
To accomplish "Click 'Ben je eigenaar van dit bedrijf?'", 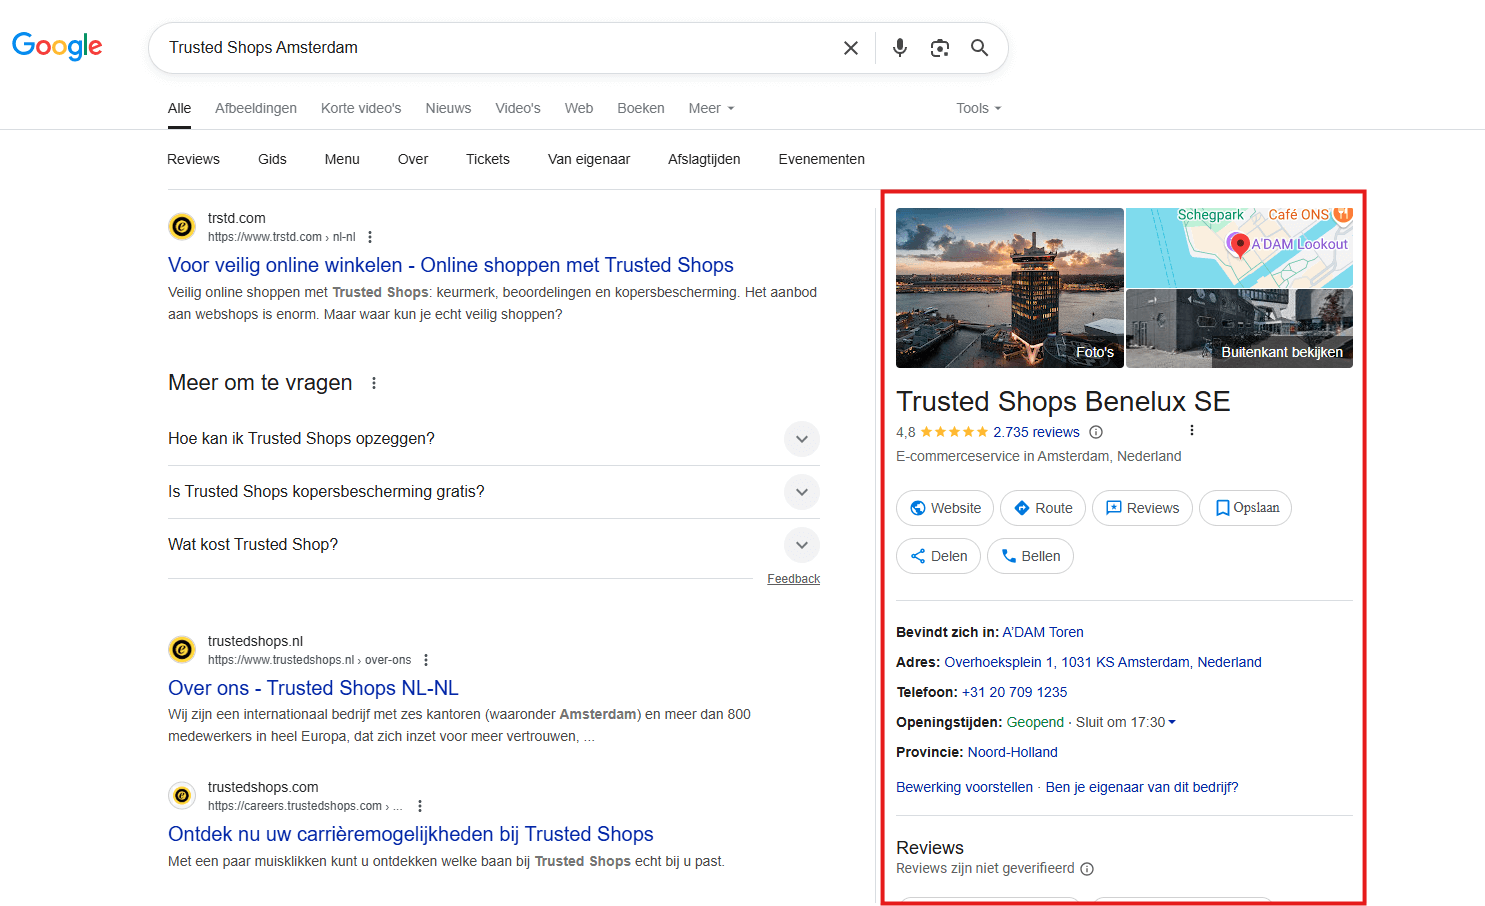I will coord(1142,787).
